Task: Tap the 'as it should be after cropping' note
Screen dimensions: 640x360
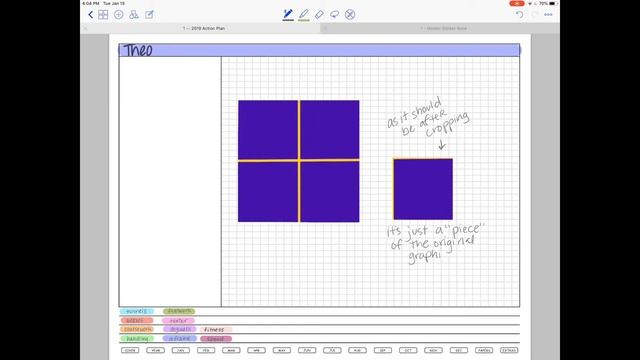Action: point(429,118)
